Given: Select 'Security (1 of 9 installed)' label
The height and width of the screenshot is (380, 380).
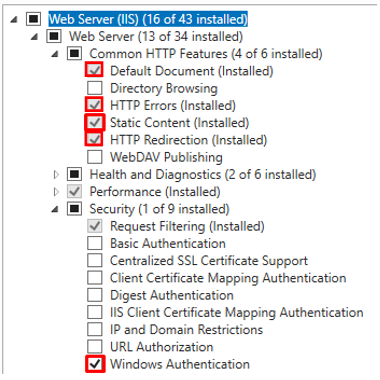Looking at the screenshot, I should point(159,209).
